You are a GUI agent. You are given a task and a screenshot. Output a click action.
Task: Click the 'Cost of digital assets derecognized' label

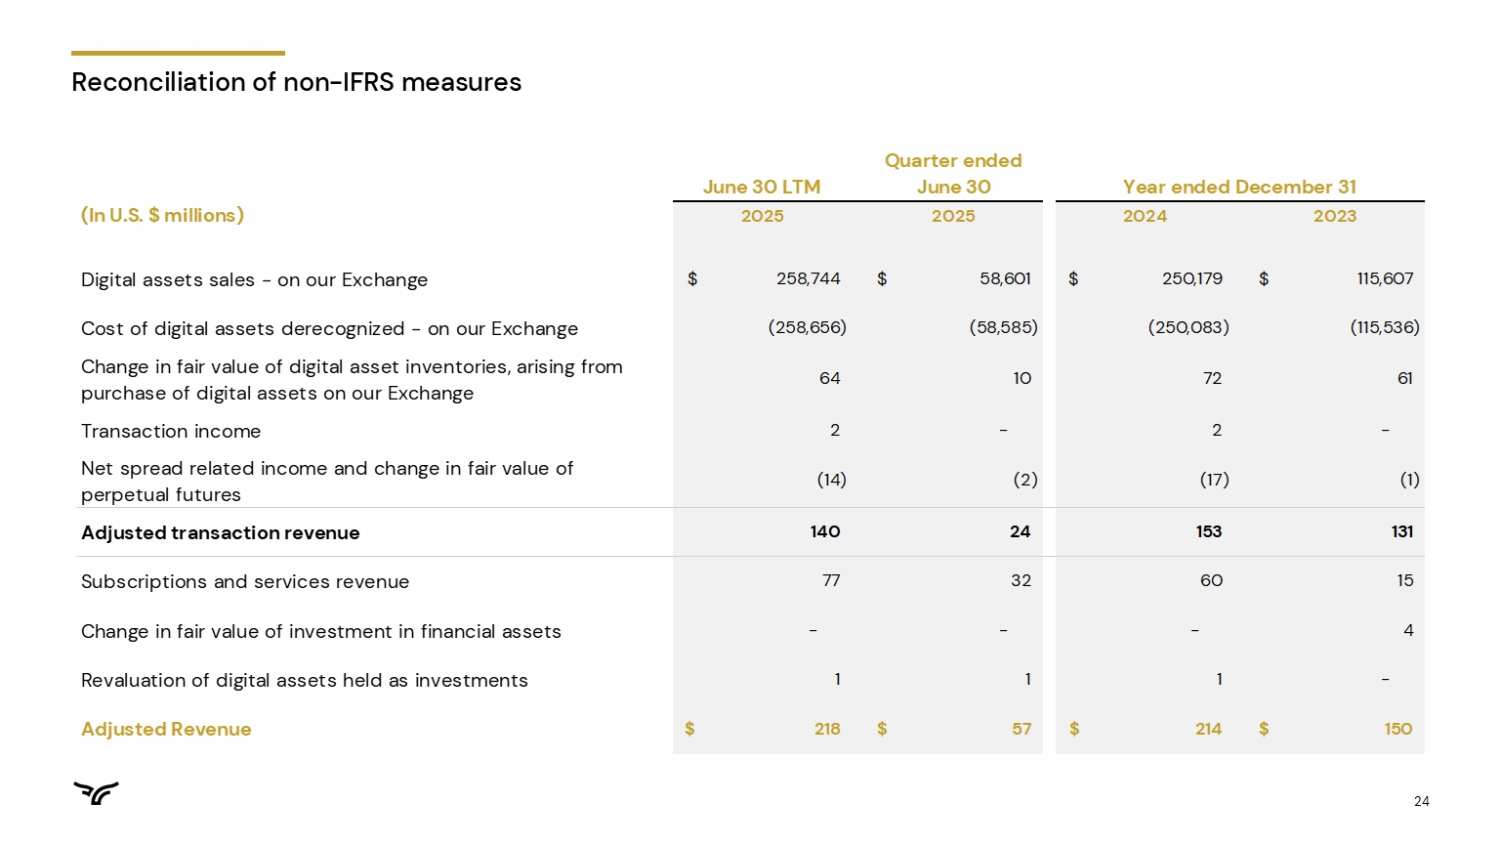(x=329, y=329)
